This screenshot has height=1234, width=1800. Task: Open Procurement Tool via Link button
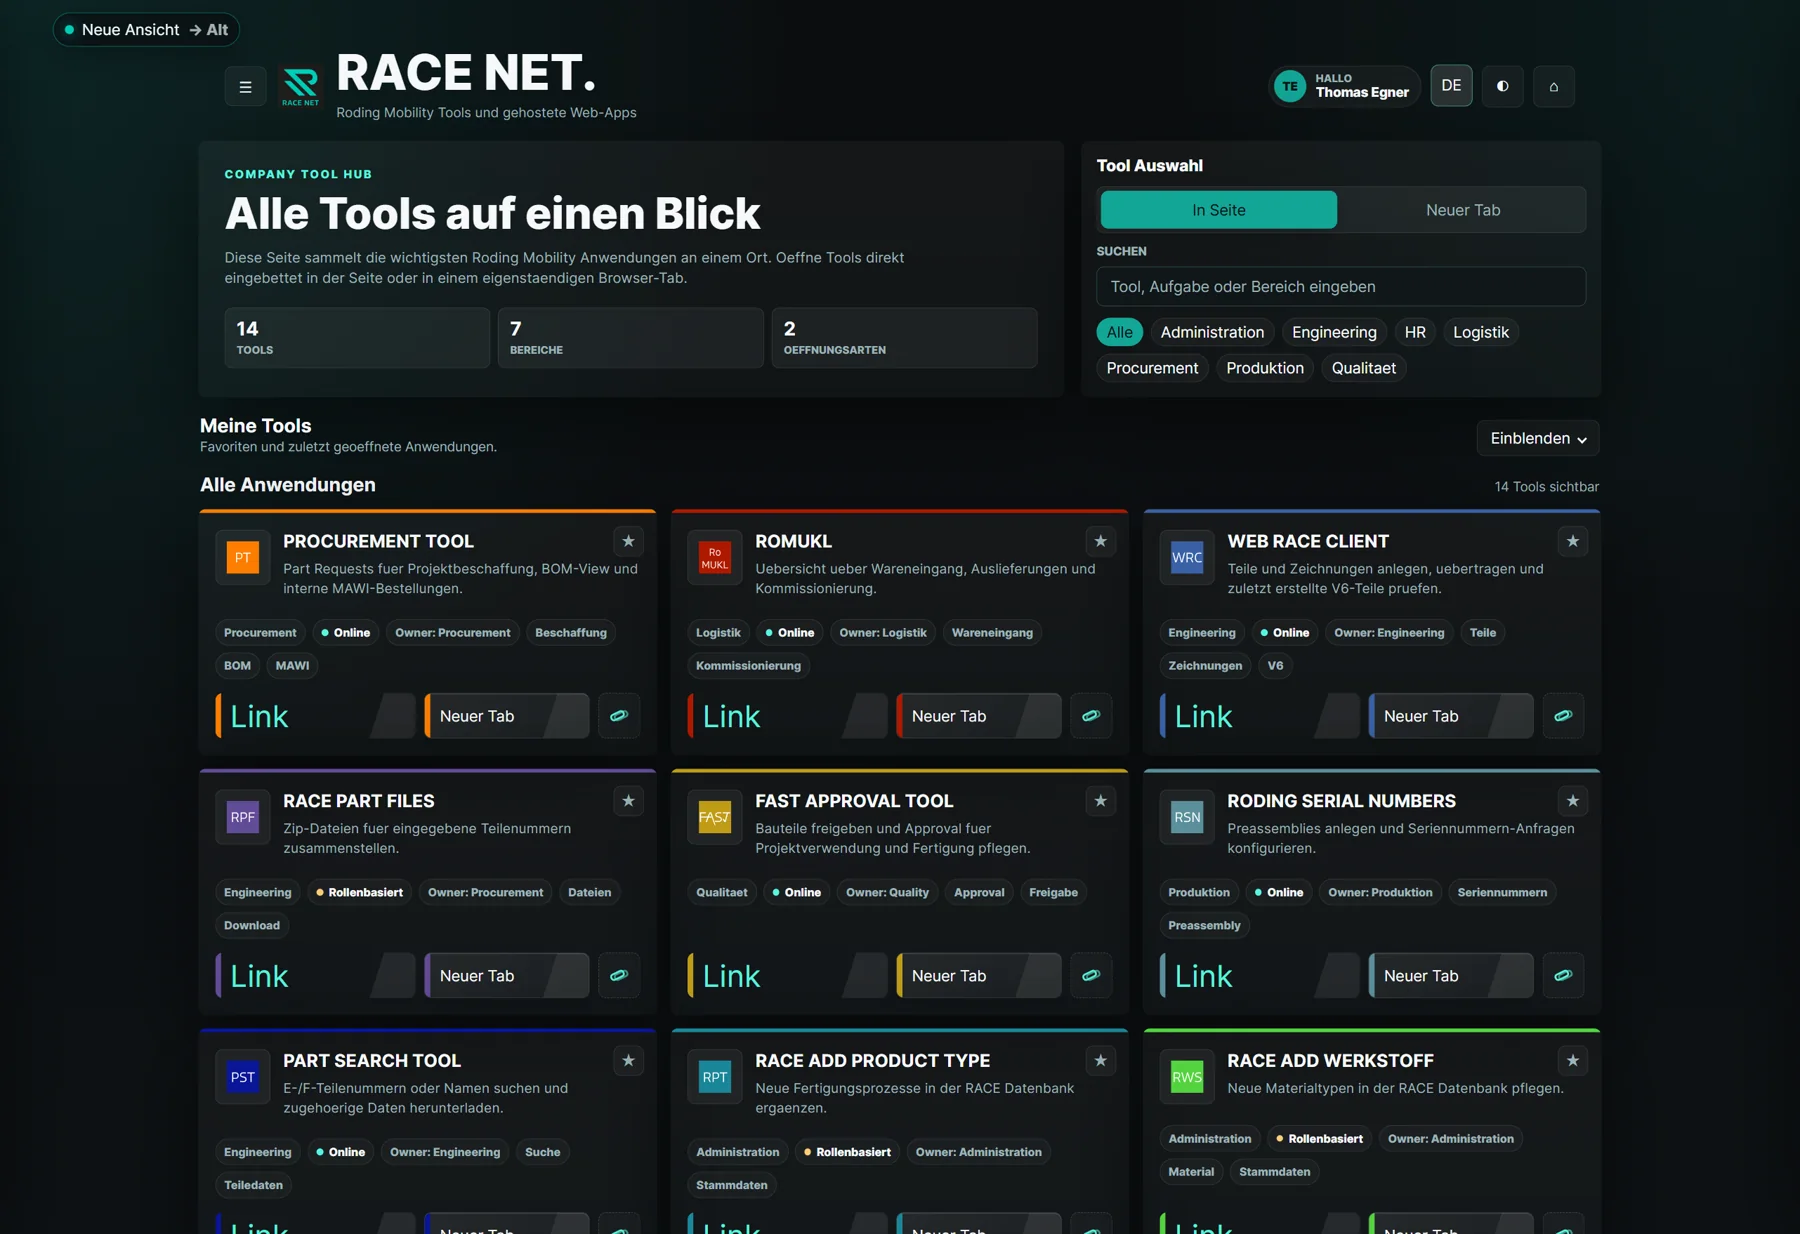pyautogui.click(x=315, y=716)
